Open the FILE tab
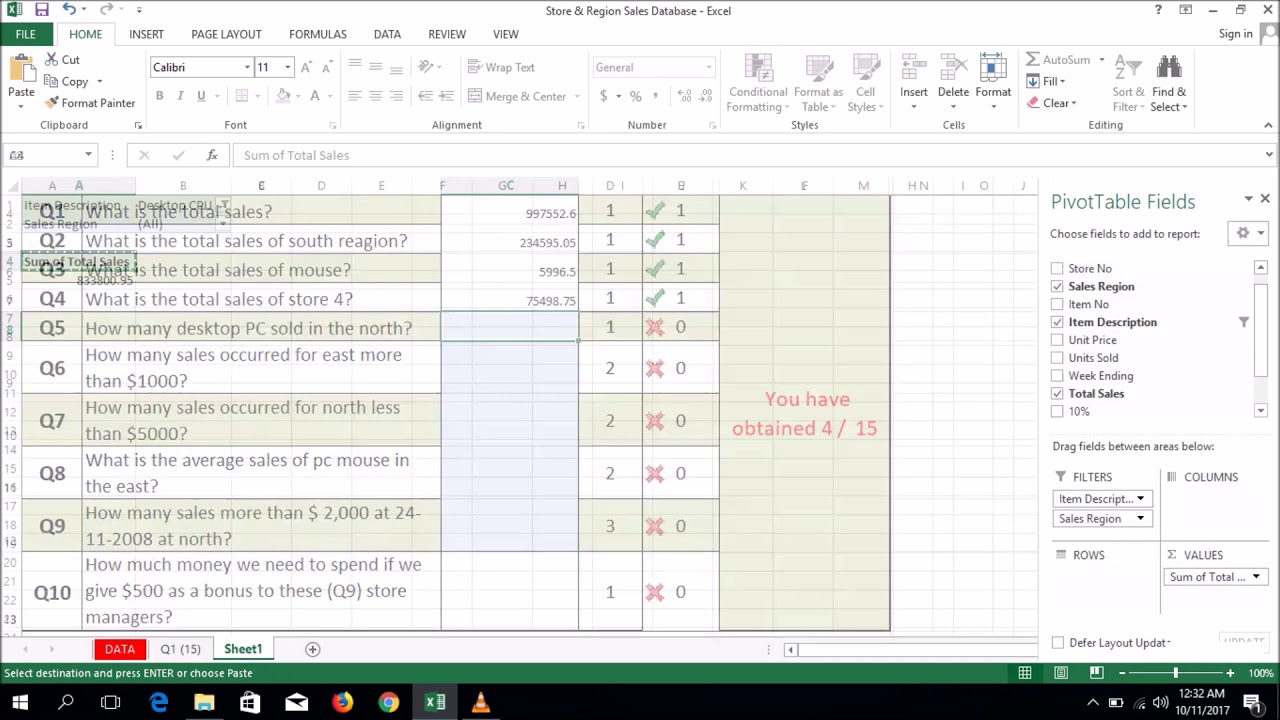Screen dimensions: 1280x720 [x=26, y=34]
